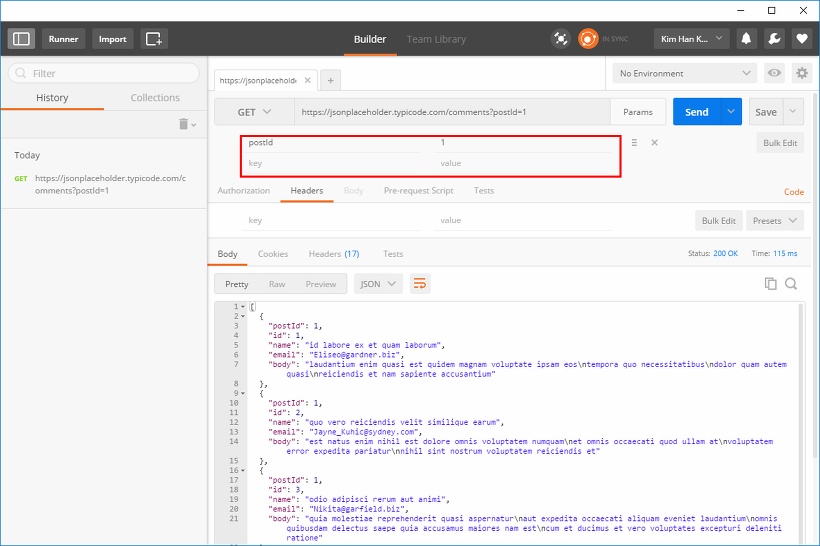Switch to Preview response view
Screen dimensions: 820x546
321,284
